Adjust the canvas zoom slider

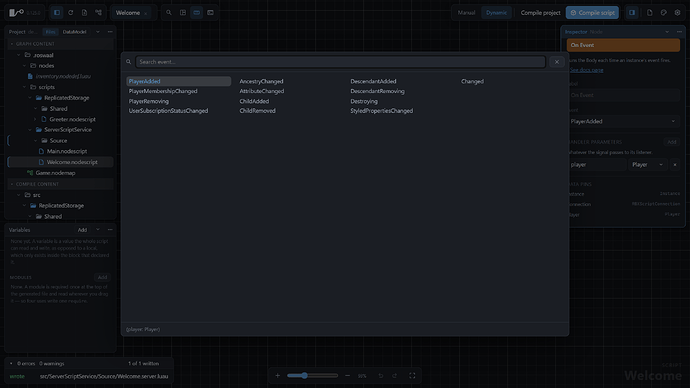click(312, 376)
